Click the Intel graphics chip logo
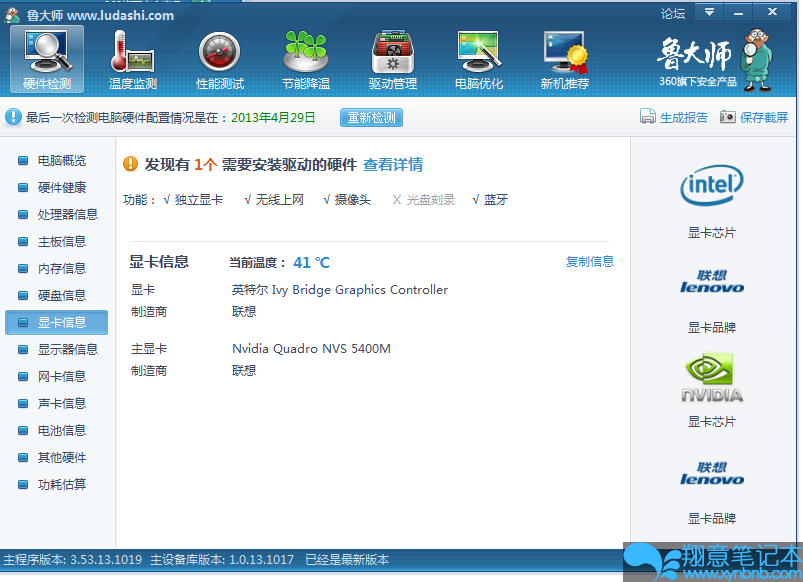 point(712,185)
